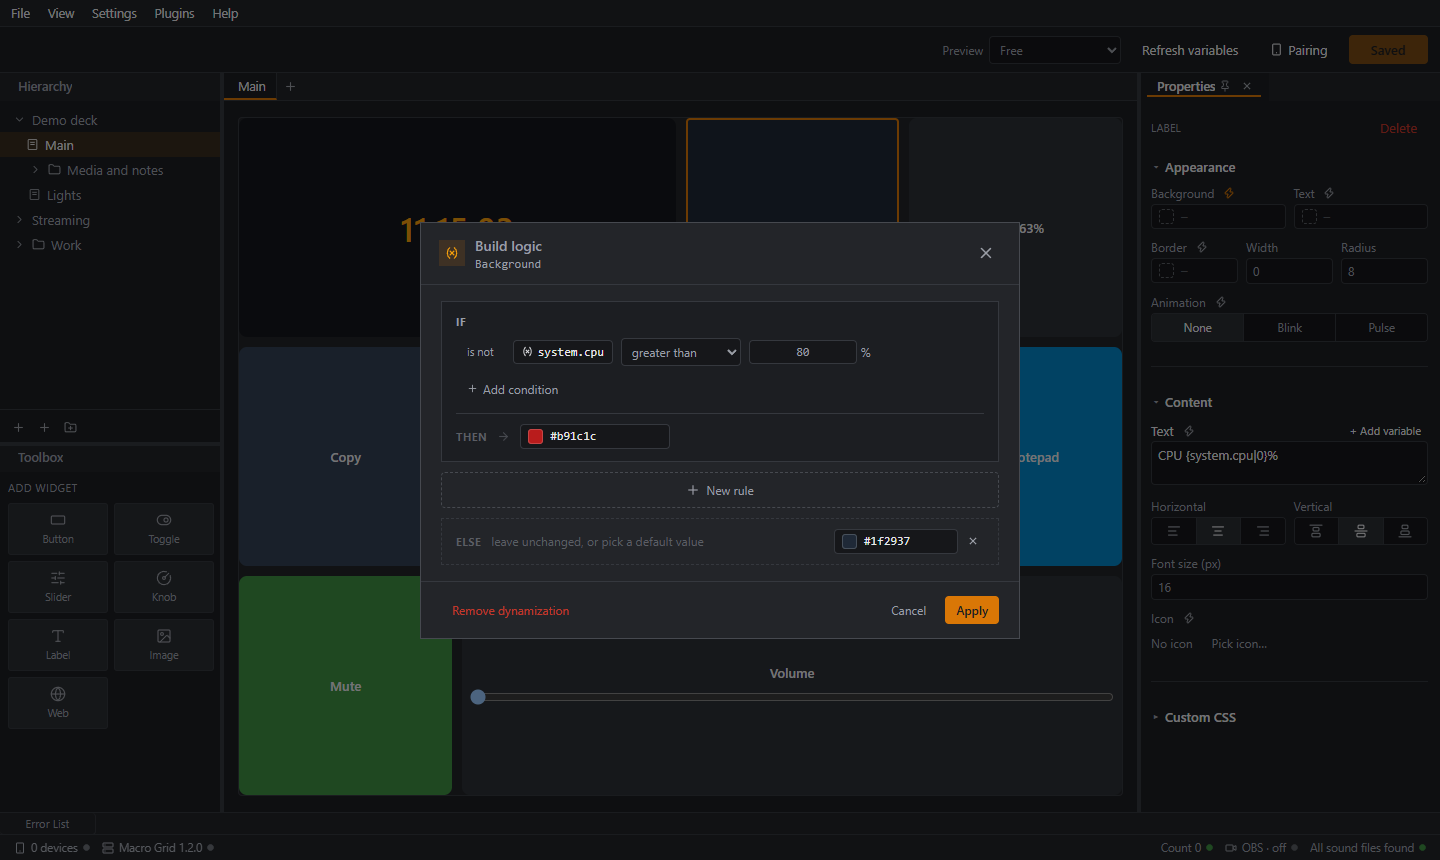
Task: Apply the build logic
Action: tap(972, 610)
